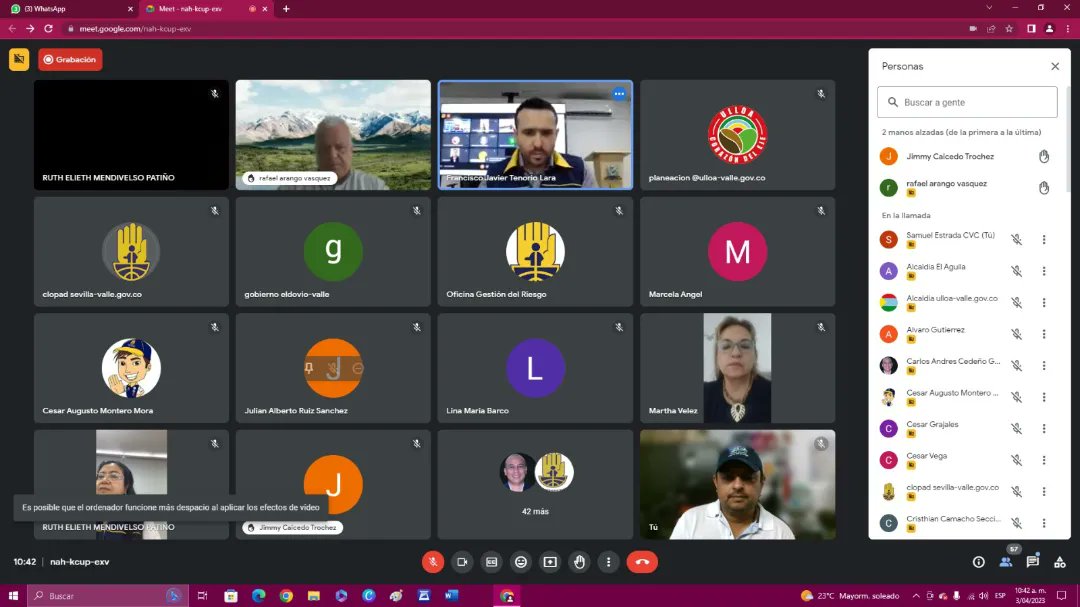Click the camera permission icon in address bar

pyautogui.click(x=973, y=29)
